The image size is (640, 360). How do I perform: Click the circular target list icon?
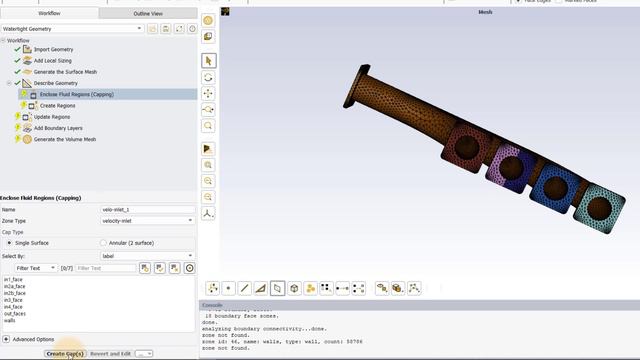click(189, 268)
